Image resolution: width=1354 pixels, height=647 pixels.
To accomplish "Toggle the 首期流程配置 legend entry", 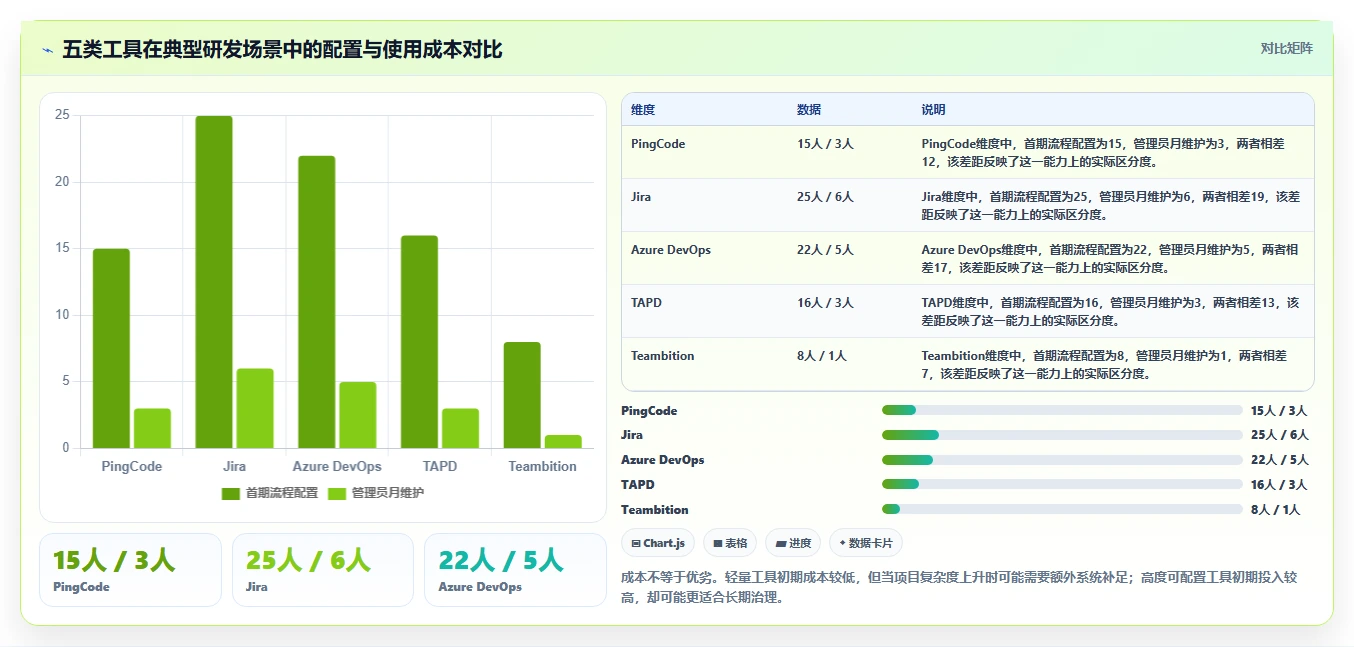I will (270, 493).
